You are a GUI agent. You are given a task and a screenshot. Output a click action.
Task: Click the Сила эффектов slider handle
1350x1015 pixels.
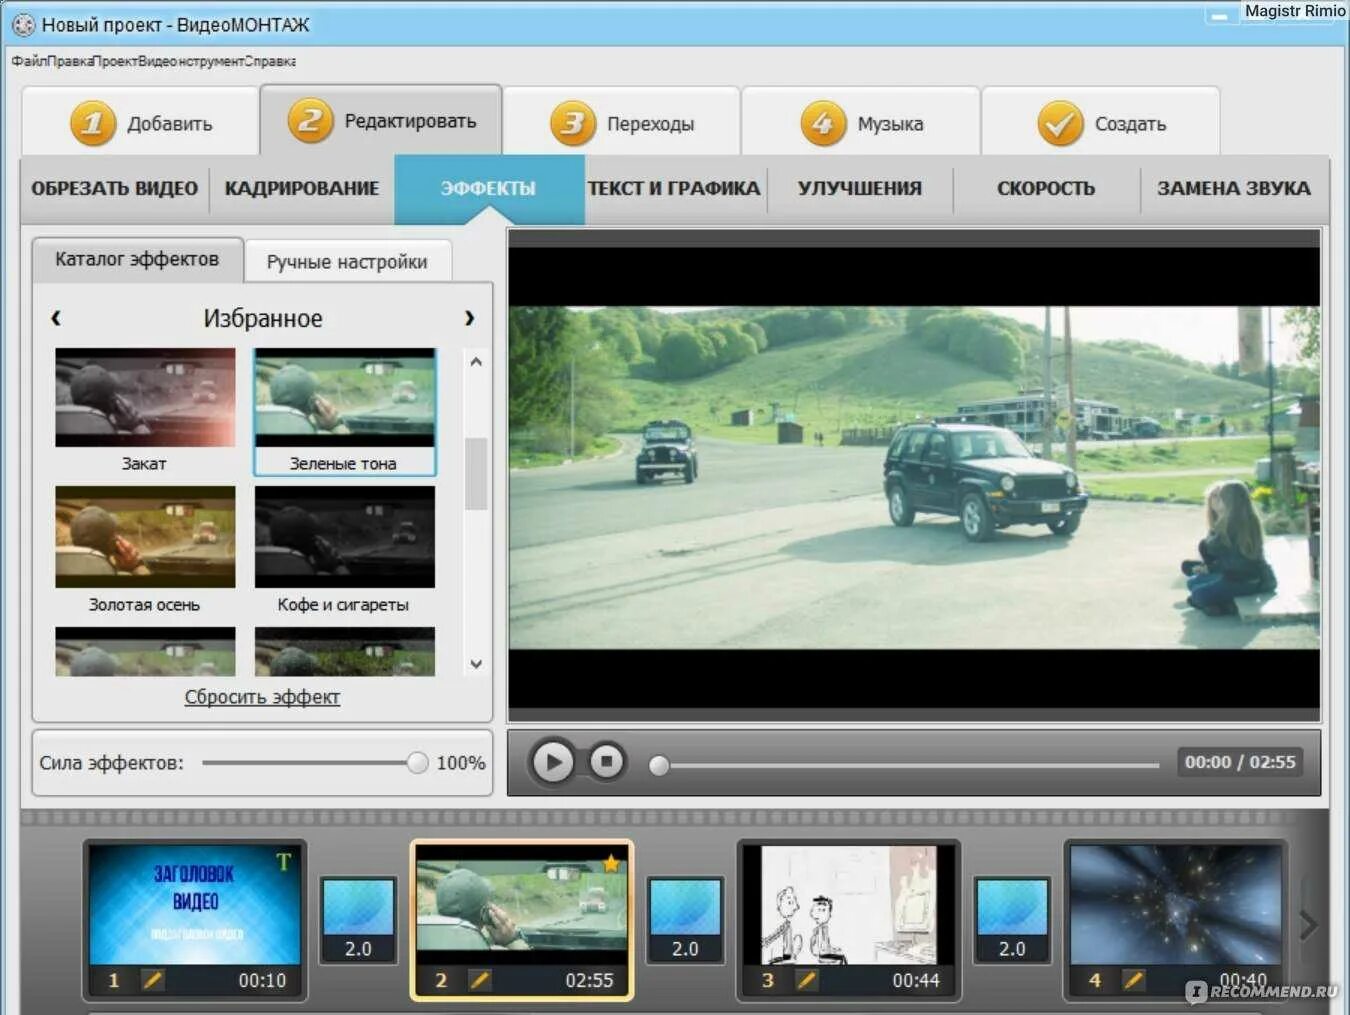click(417, 763)
